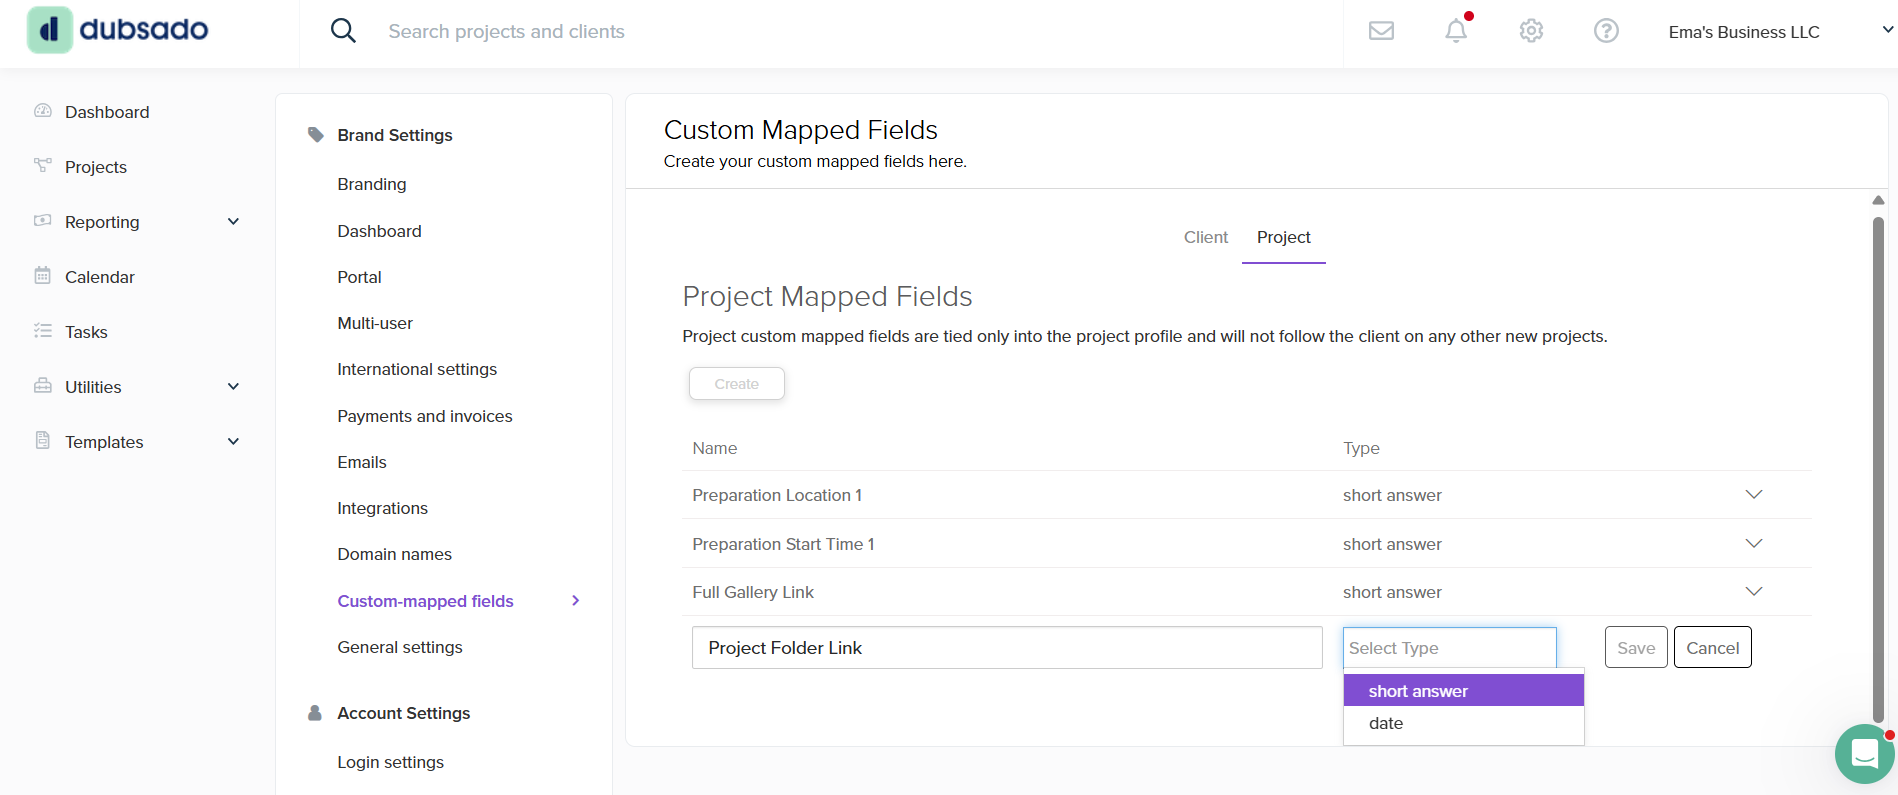The image size is (1898, 795).
Task: Click the Cancel button
Action: (1712, 648)
